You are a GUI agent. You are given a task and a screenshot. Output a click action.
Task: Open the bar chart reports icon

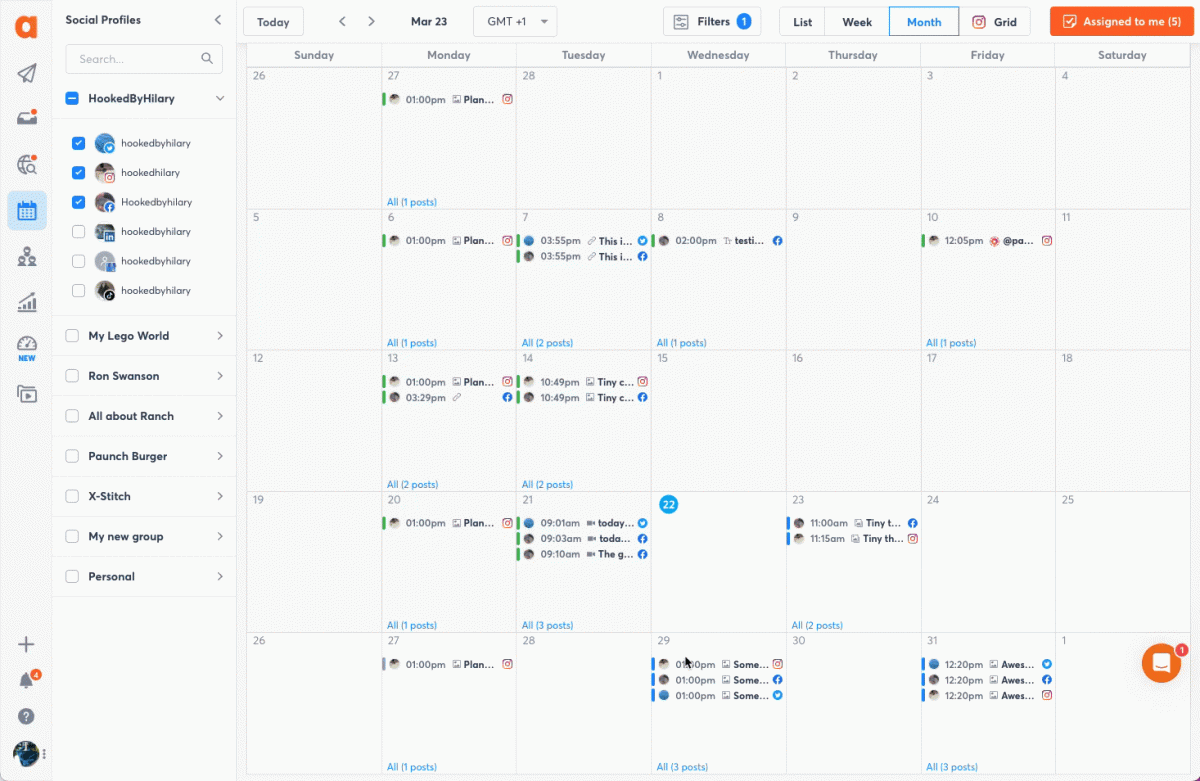(27, 302)
